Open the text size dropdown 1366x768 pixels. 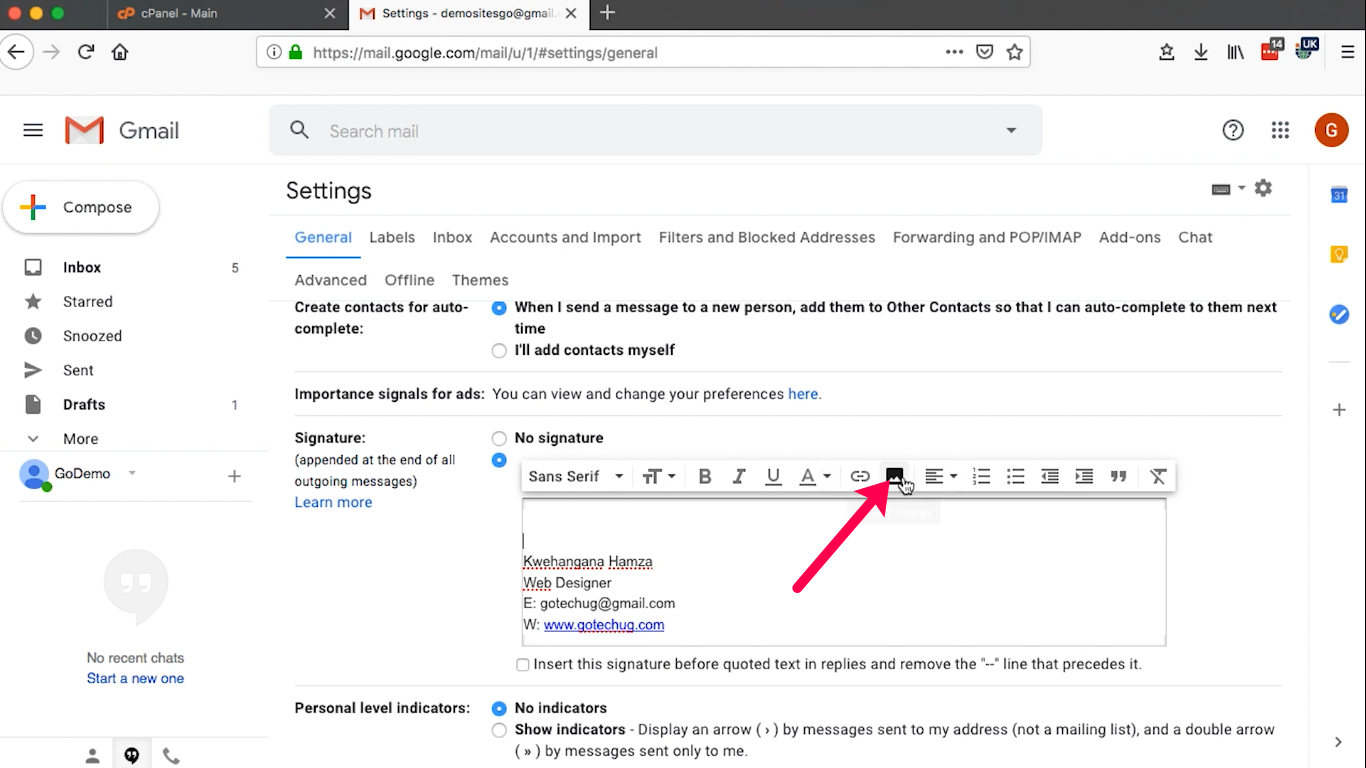[659, 476]
